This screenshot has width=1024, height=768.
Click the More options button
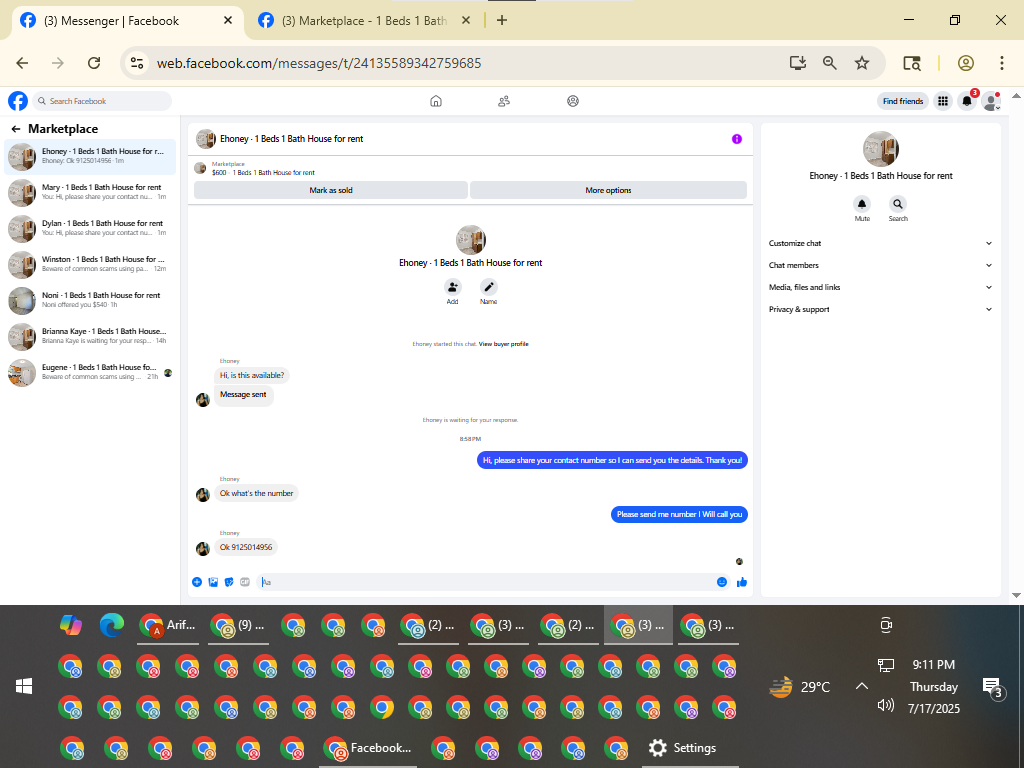tap(608, 190)
